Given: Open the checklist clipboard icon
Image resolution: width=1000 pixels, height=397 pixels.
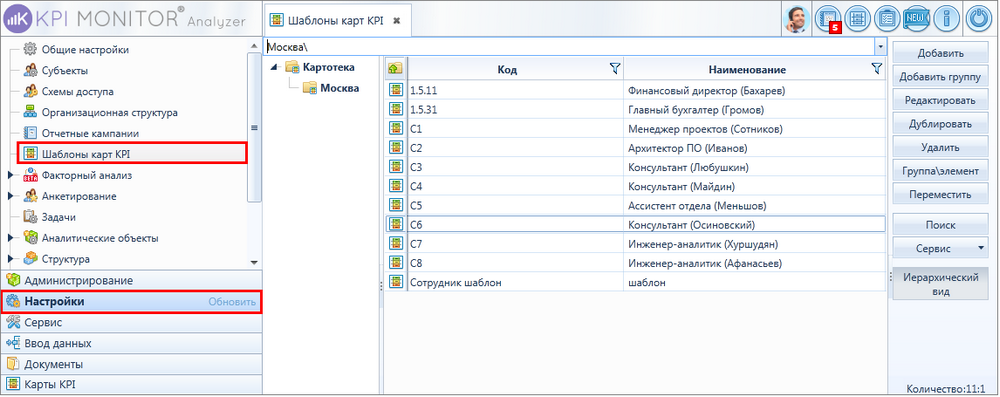Looking at the screenshot, I should (888, 18).
